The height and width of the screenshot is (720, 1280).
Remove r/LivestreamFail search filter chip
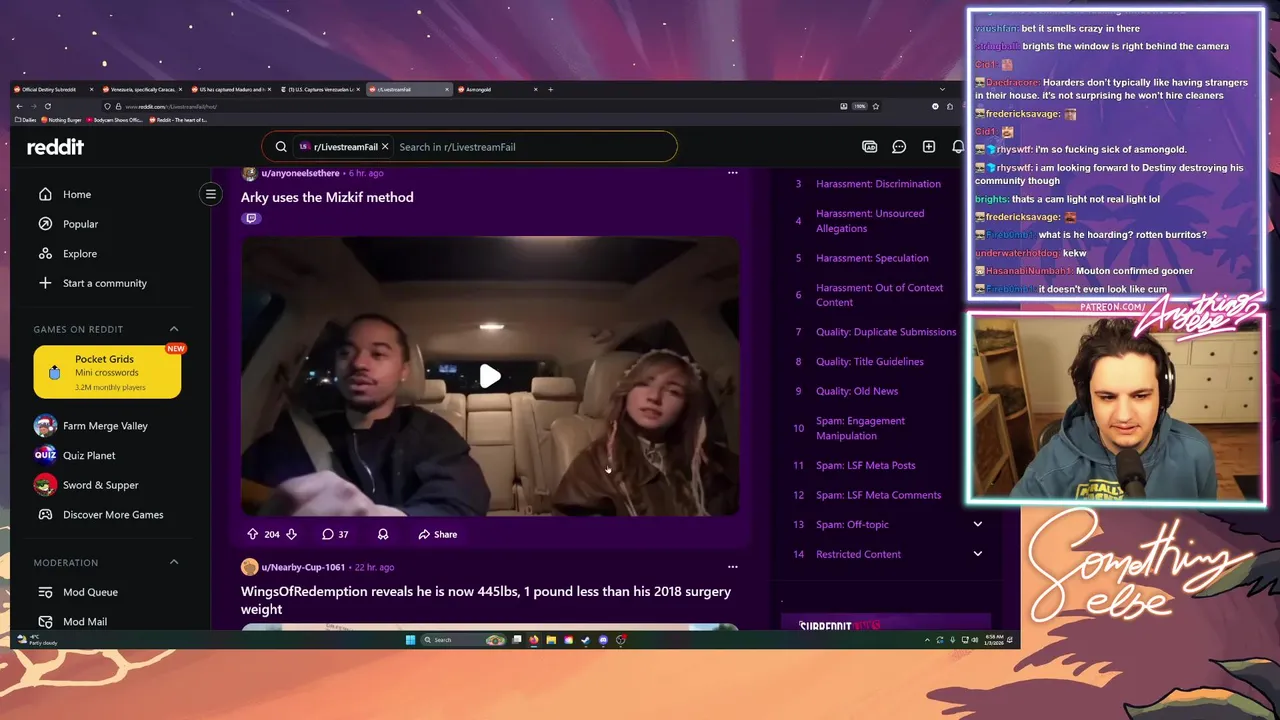point(385,147)
